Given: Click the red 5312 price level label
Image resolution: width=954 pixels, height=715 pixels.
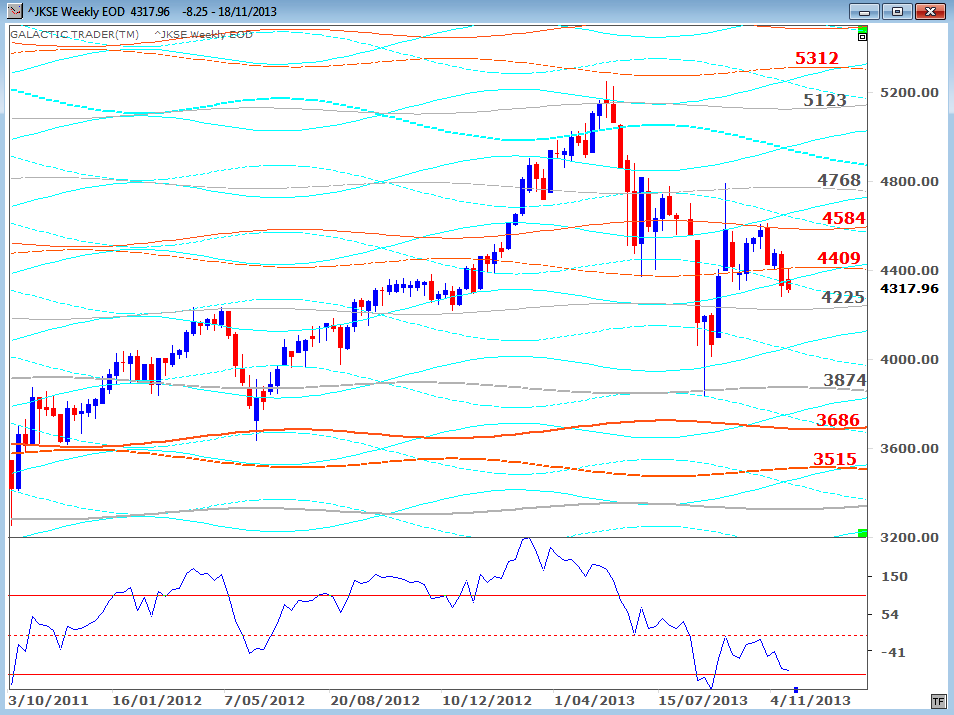Looking at the screenshot, I should tap(816, 58).
